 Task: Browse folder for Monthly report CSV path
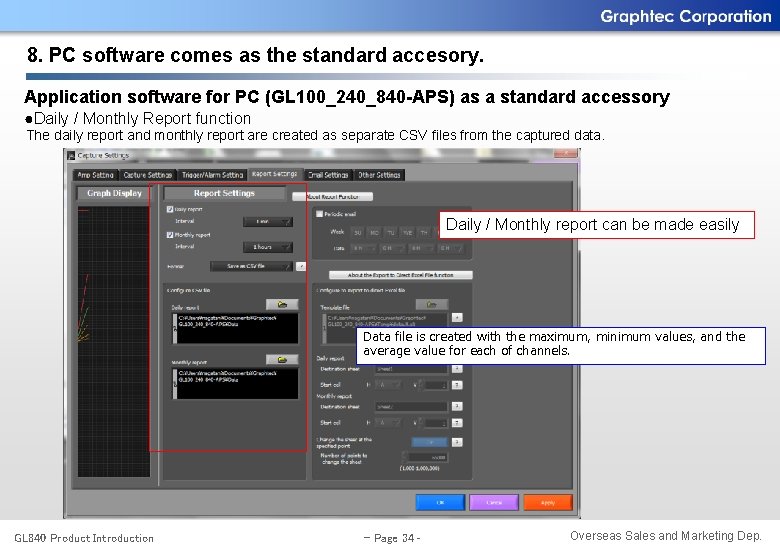[x=282, y=359]
